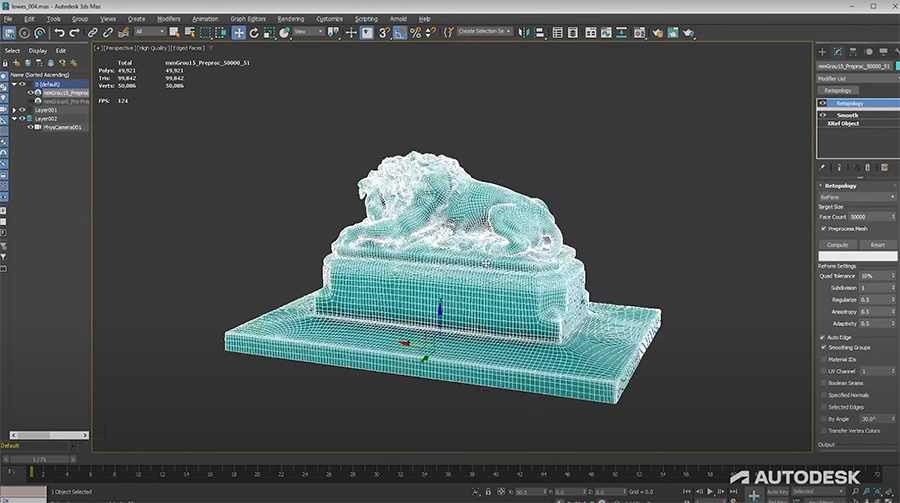Enable the Material IDs checkbox
The width and height of the screenshot is (900, 503).
[x=824, y=359]
